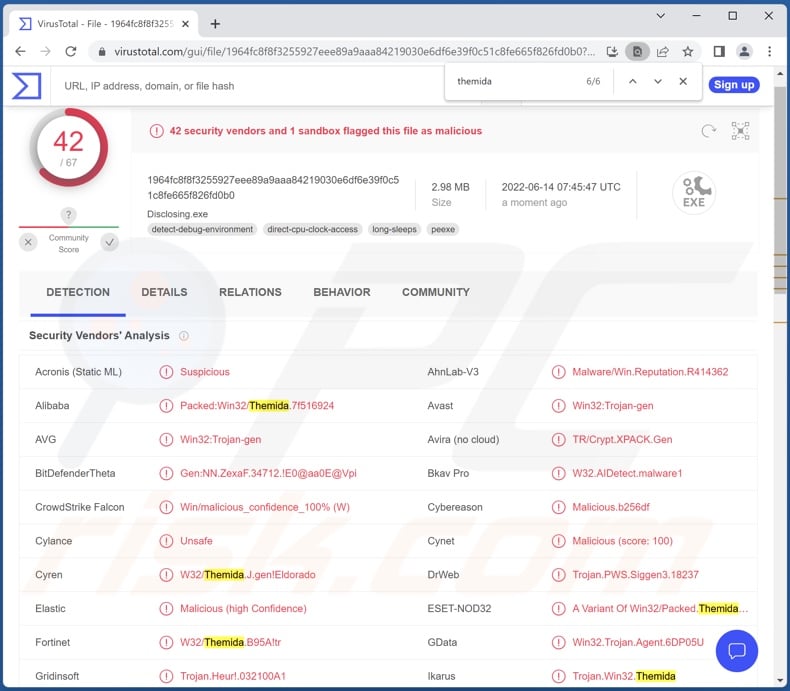Viewport: 790px width, 691px height.
Task: Click the share page icon
Action: pyautogui.click(x=663, y=51)
